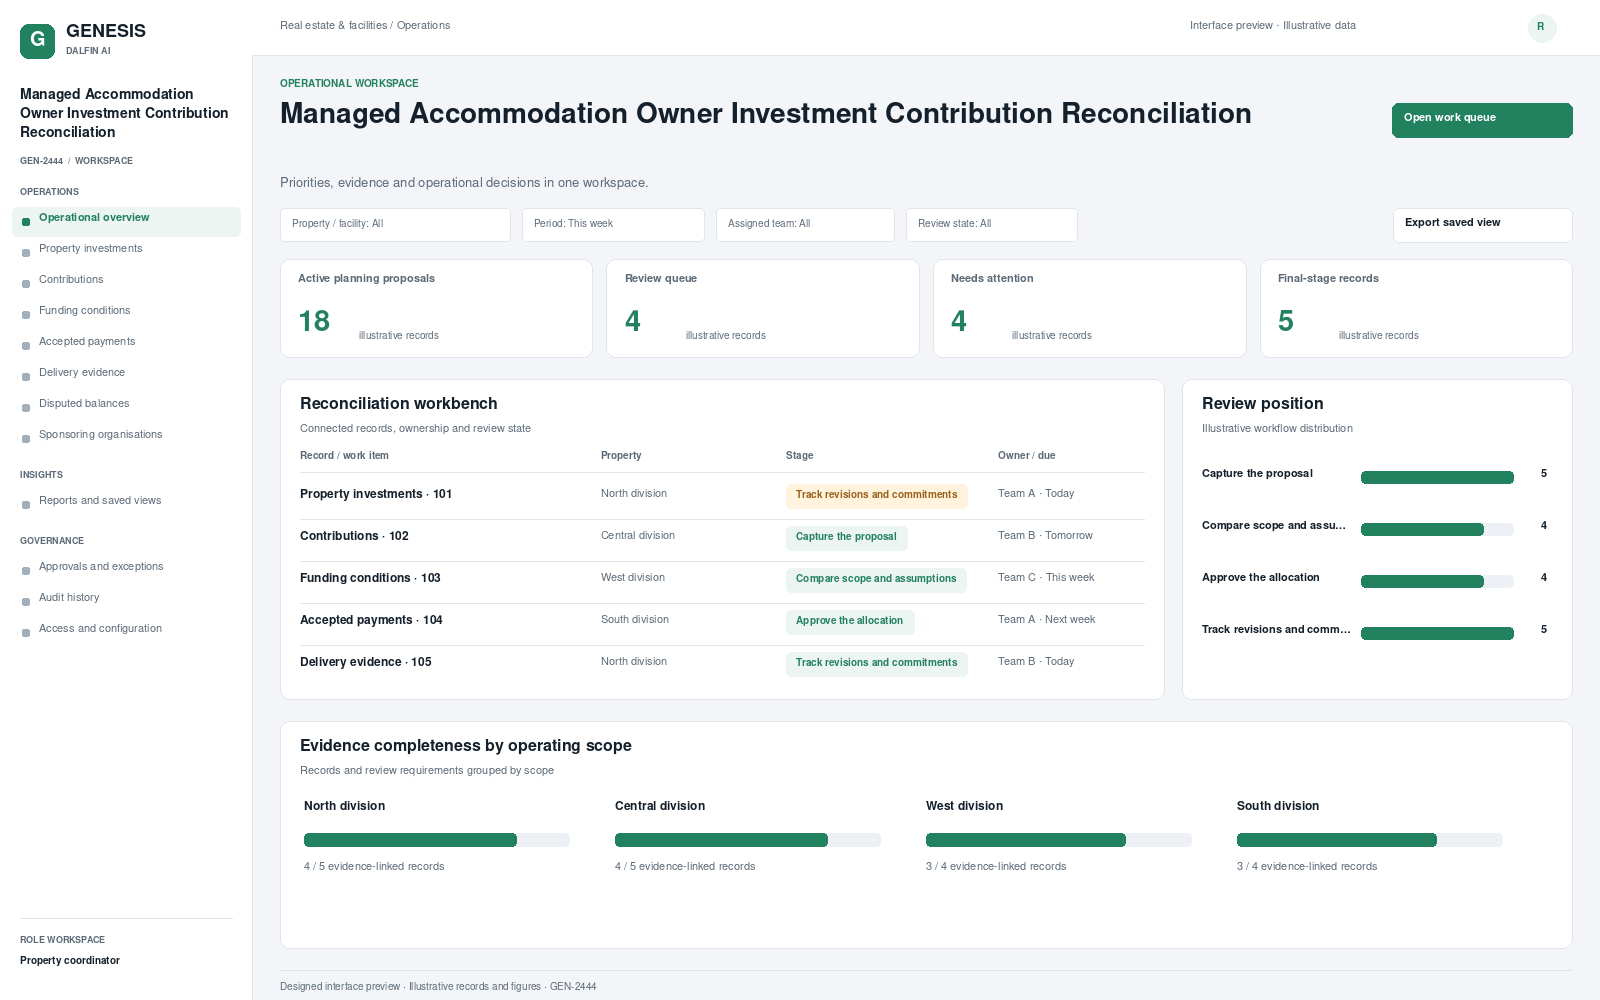
Task: Click the Open work queue button
Action: (1482, 120)
